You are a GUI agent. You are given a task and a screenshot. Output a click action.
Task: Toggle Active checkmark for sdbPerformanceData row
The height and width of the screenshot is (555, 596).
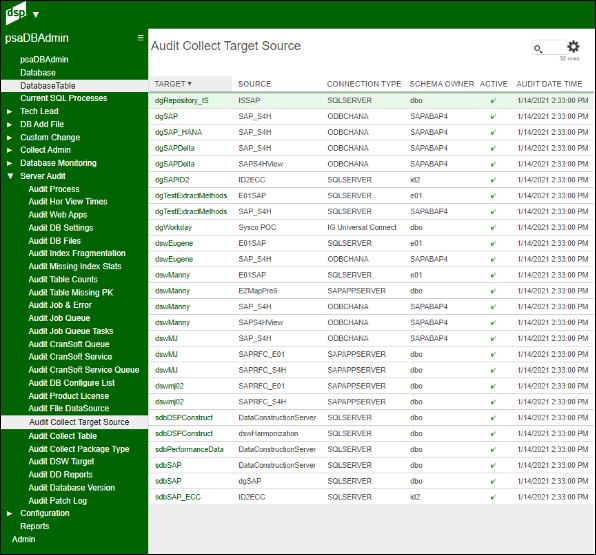tap(493, 450)
